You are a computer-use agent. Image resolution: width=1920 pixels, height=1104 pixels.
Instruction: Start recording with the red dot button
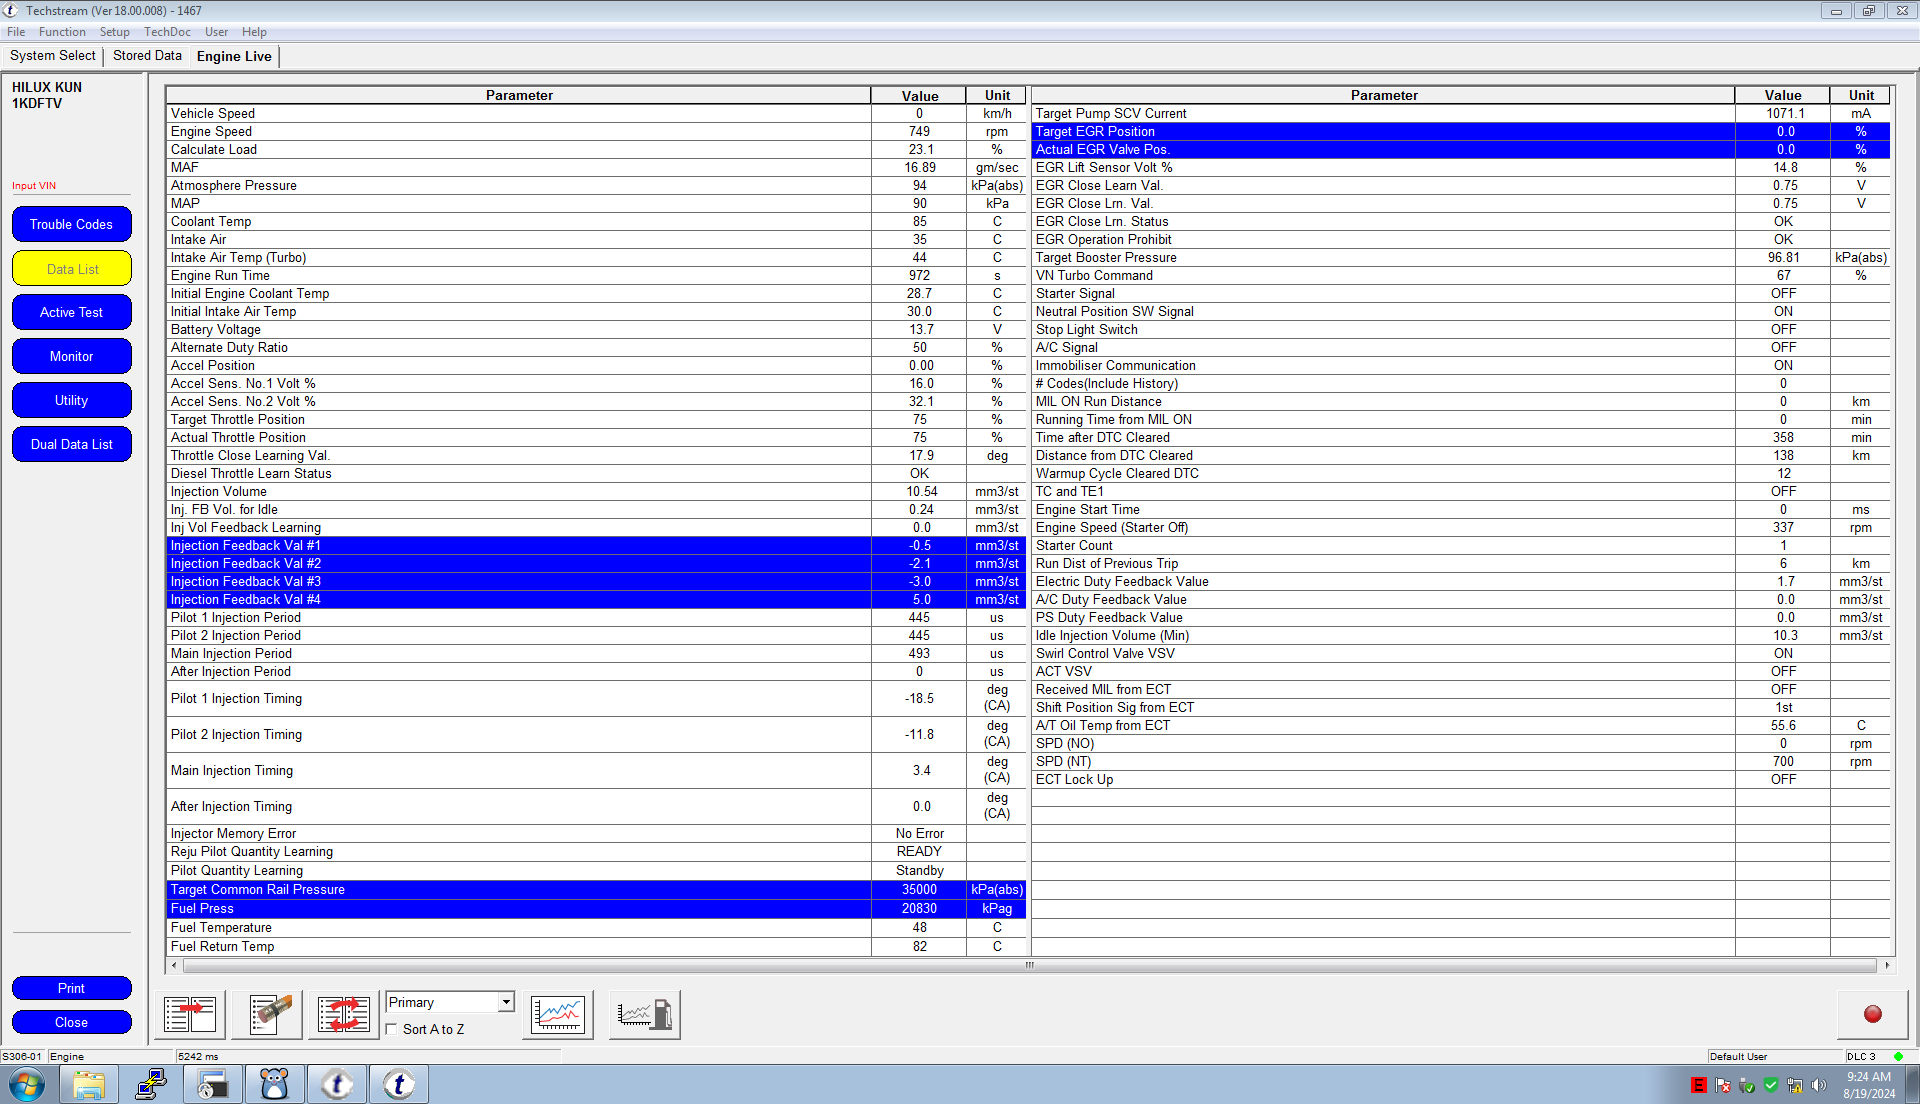click(1873, 1014)
